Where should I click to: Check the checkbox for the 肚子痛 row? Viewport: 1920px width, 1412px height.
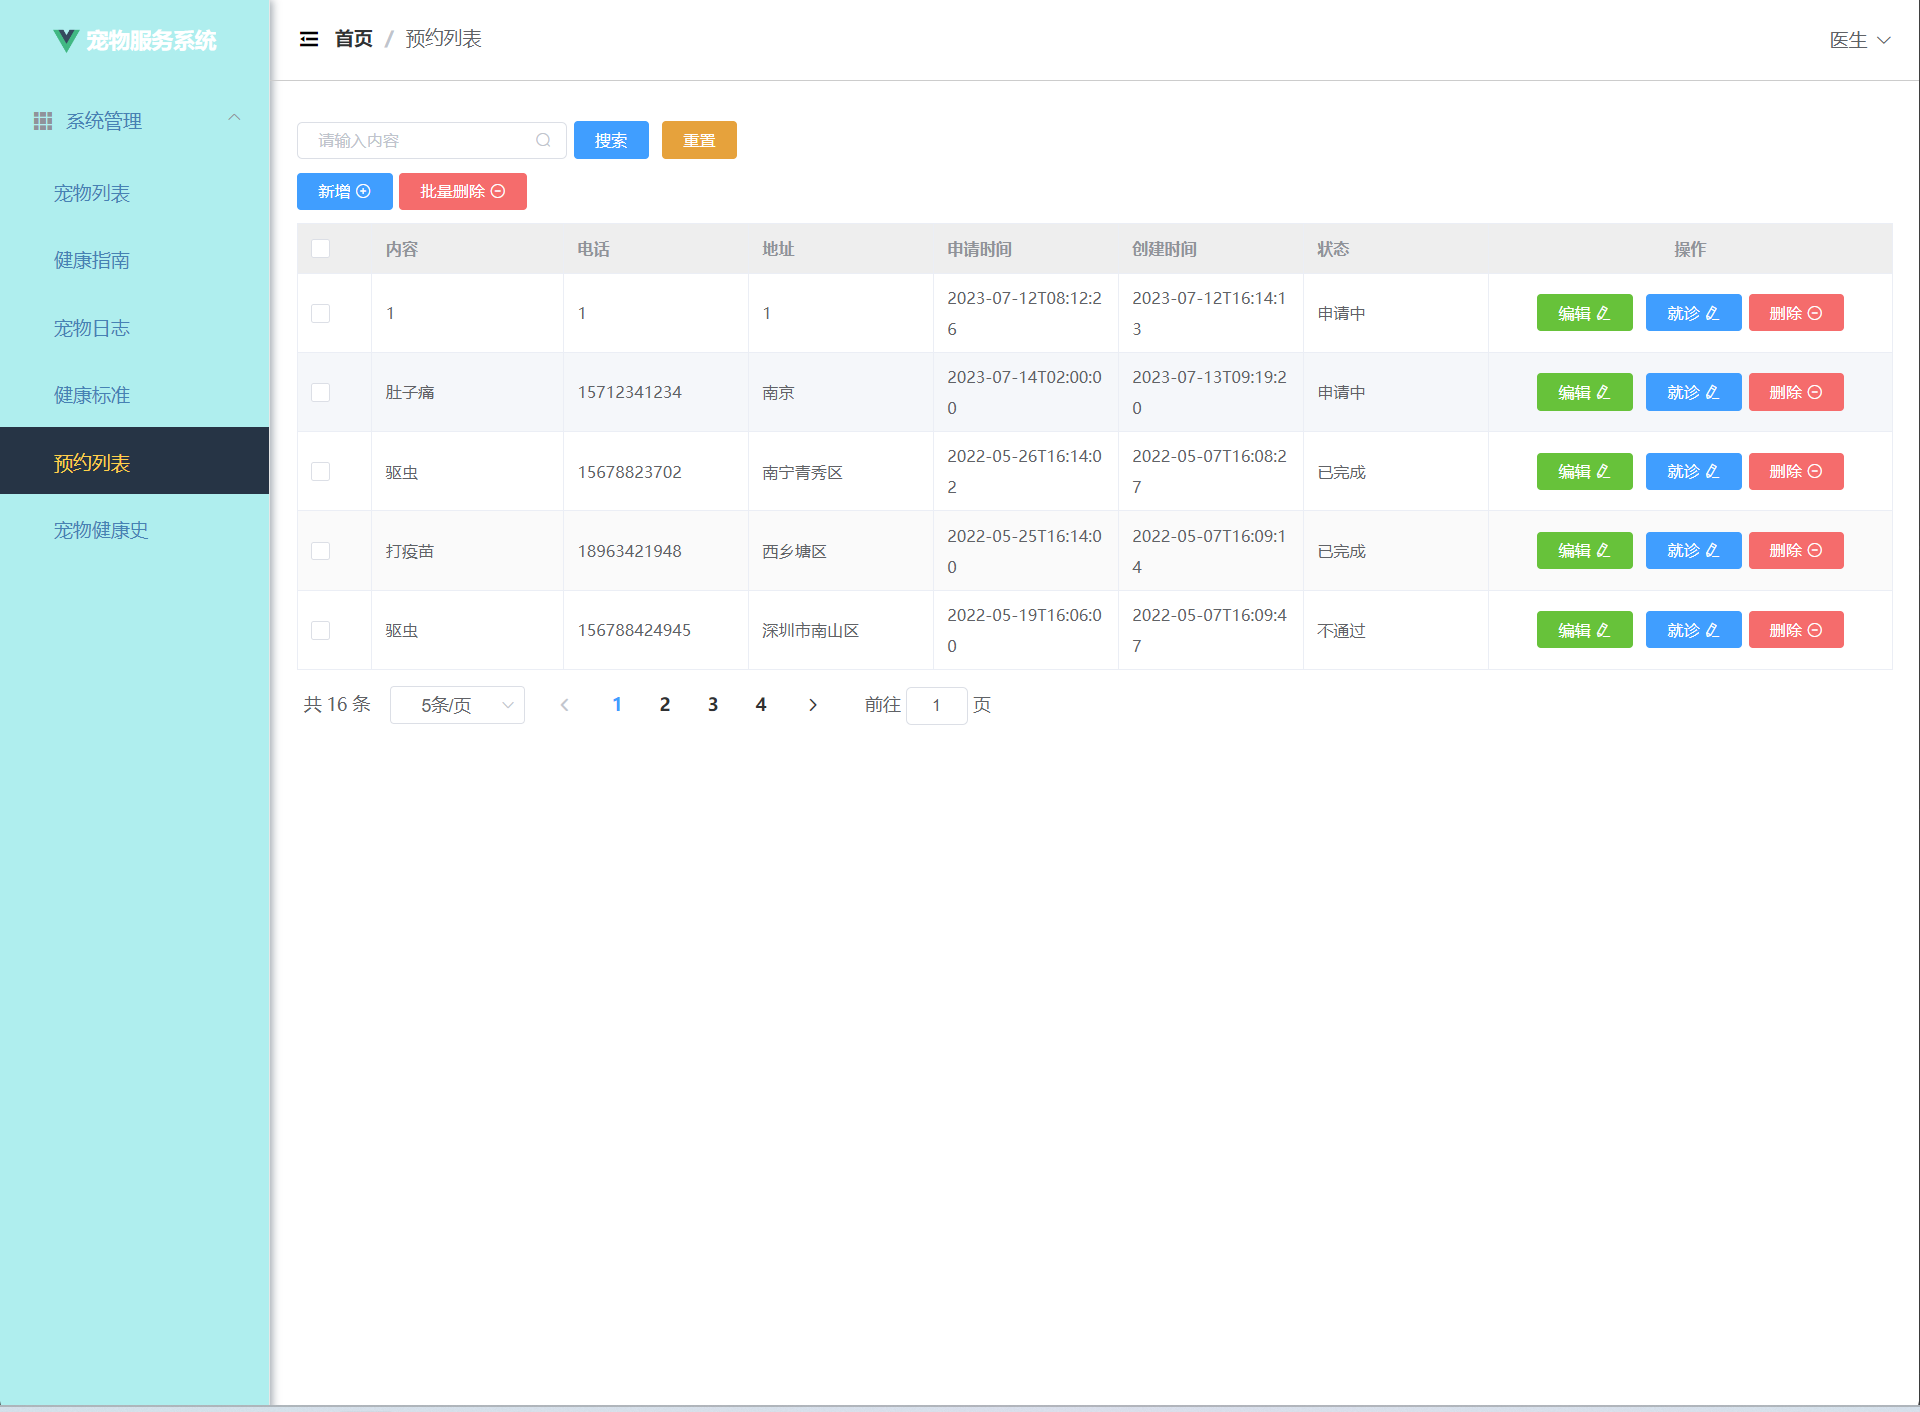pyautogui.click(x=321, y=392)
